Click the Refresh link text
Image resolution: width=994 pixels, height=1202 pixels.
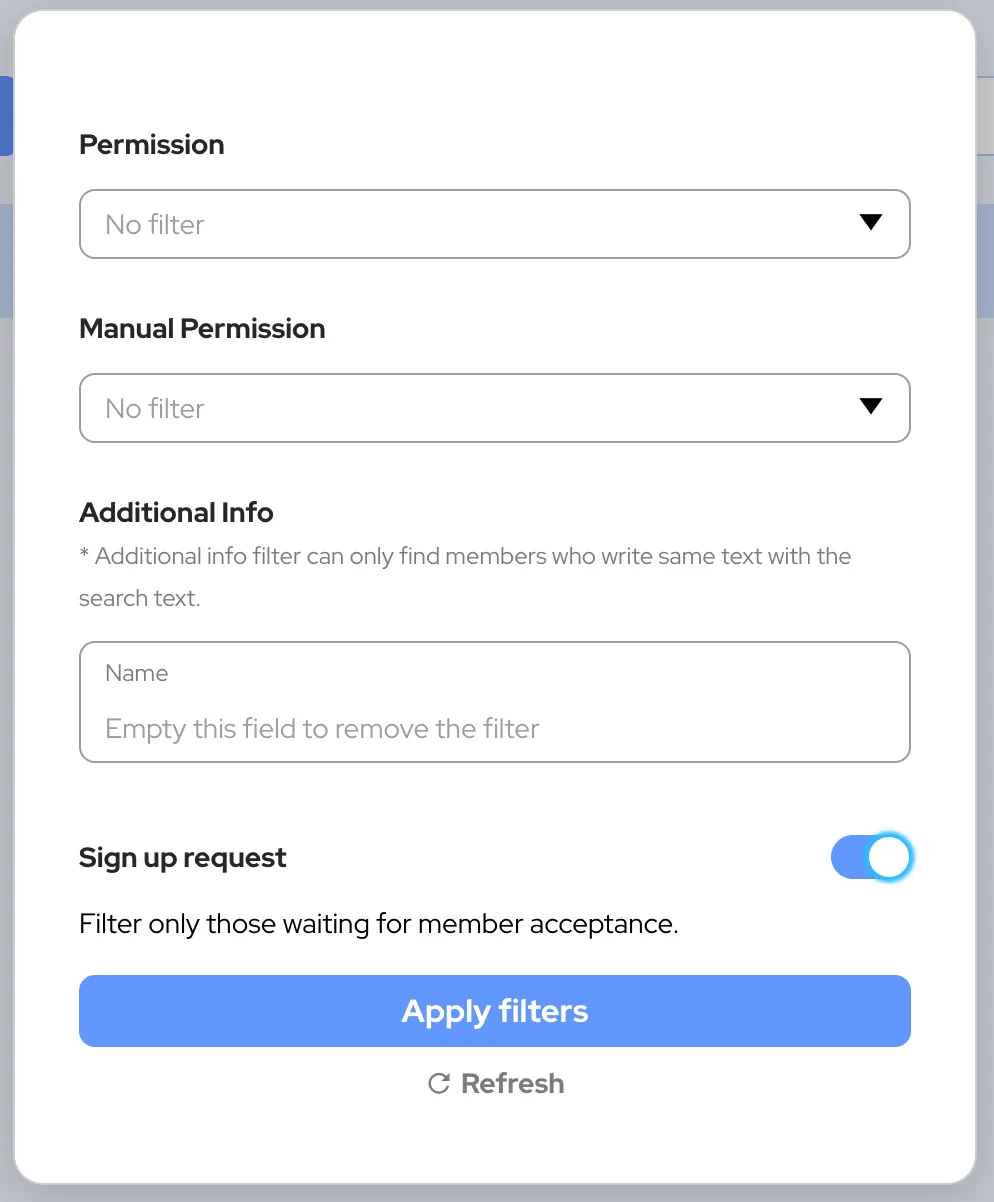pyautogui.click(x=512, y=1083)
